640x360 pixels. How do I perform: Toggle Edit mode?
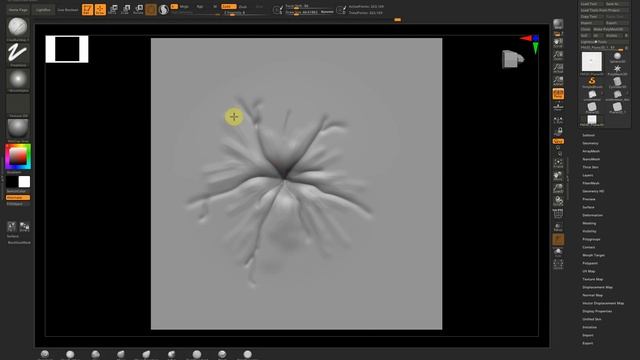[x=87, y=9]
